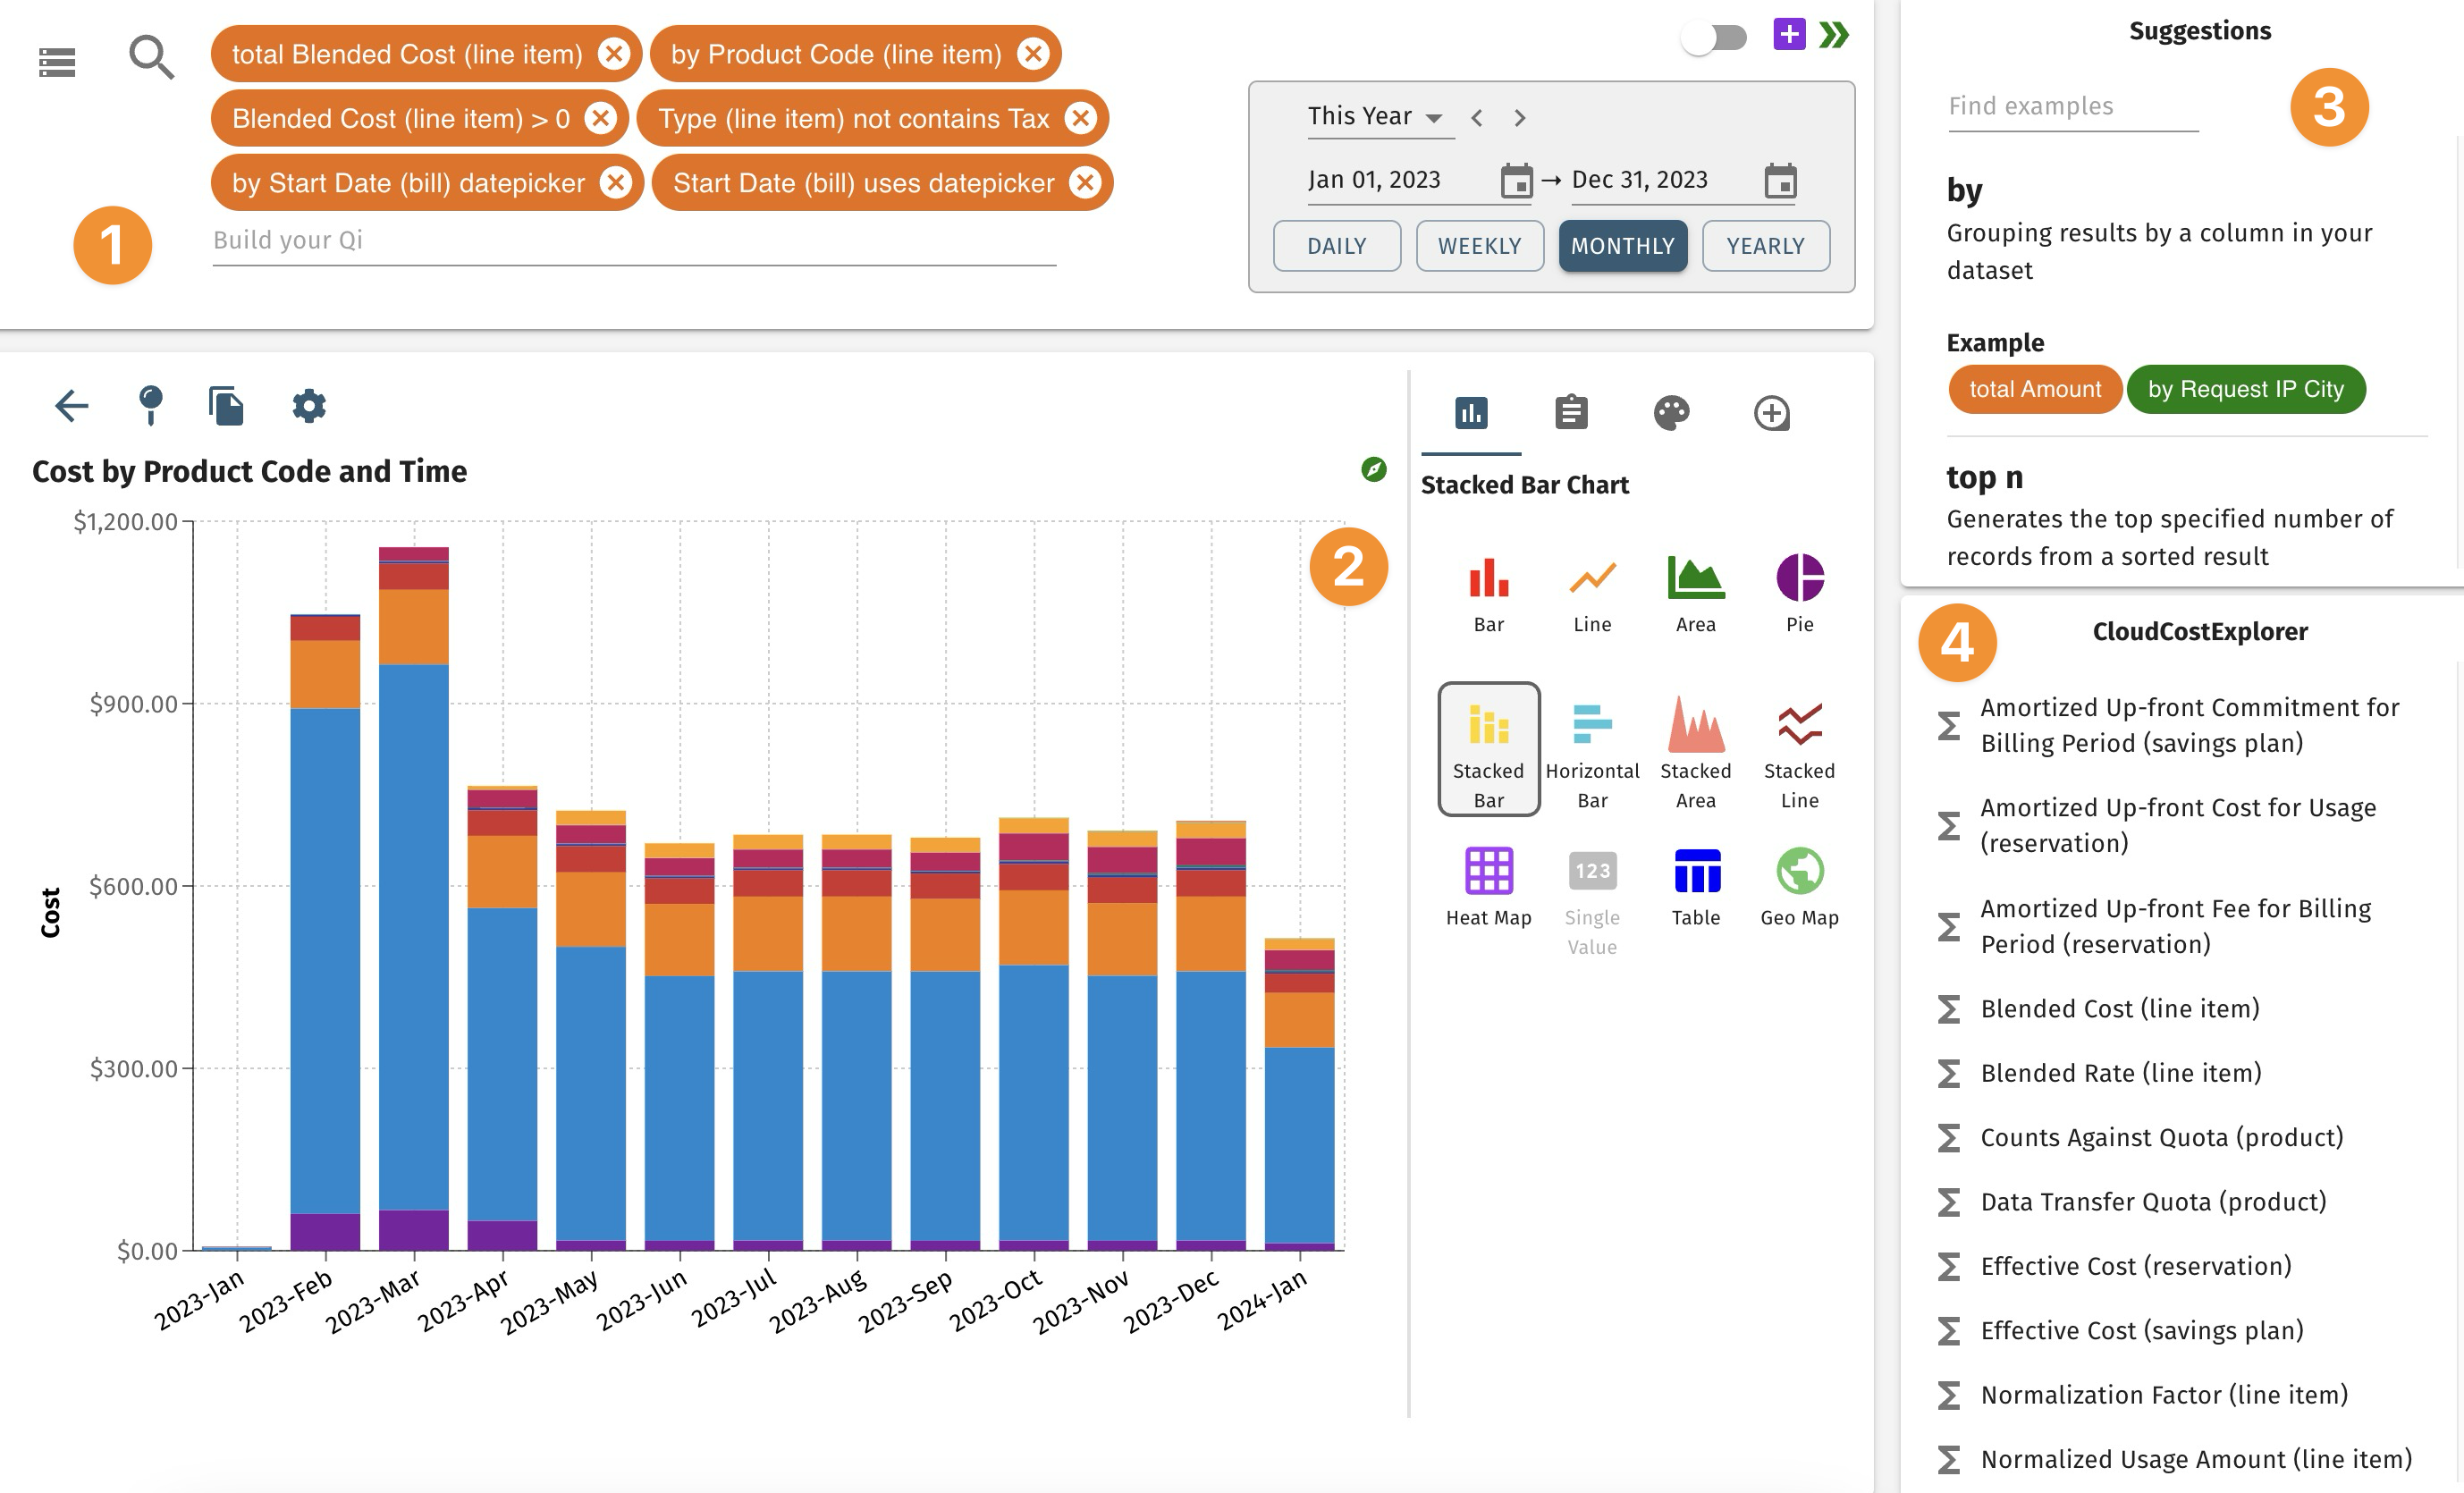The width and height of the screenshot is (2464, 1493).
Task: Toggle the switch near purple plus
Action: coord(1714,38)
